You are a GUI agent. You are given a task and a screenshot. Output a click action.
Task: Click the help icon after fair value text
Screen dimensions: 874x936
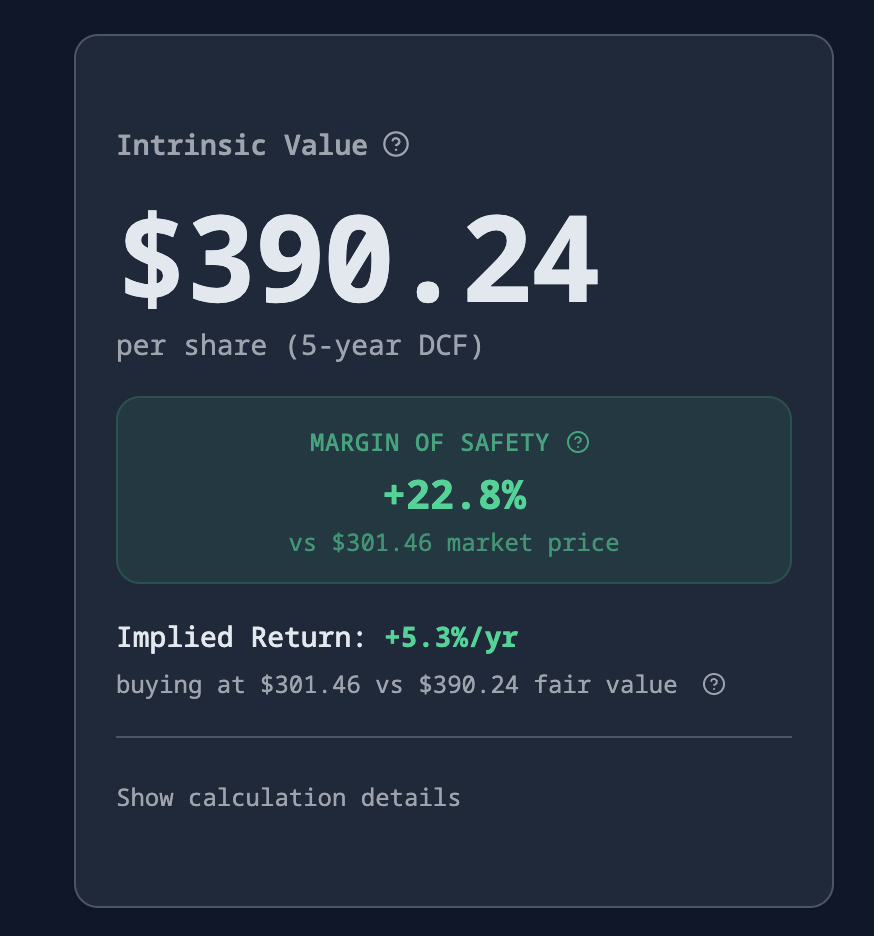(x=714, y=685)
